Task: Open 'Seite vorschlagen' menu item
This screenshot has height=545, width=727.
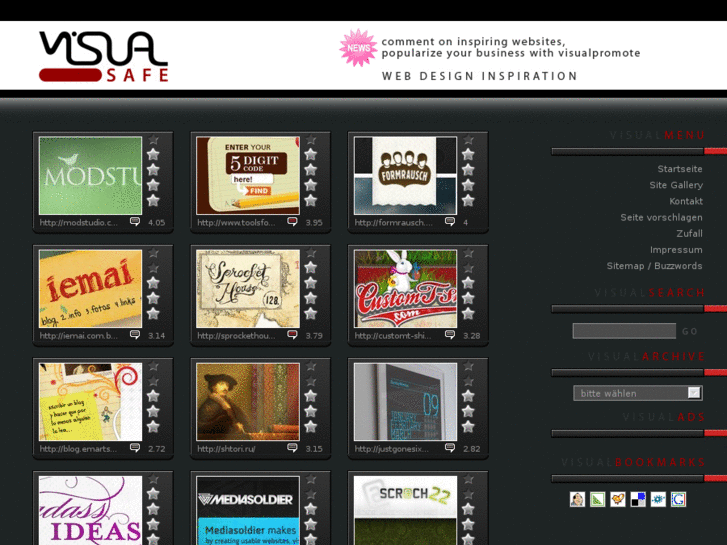Action: coord(661,218)
